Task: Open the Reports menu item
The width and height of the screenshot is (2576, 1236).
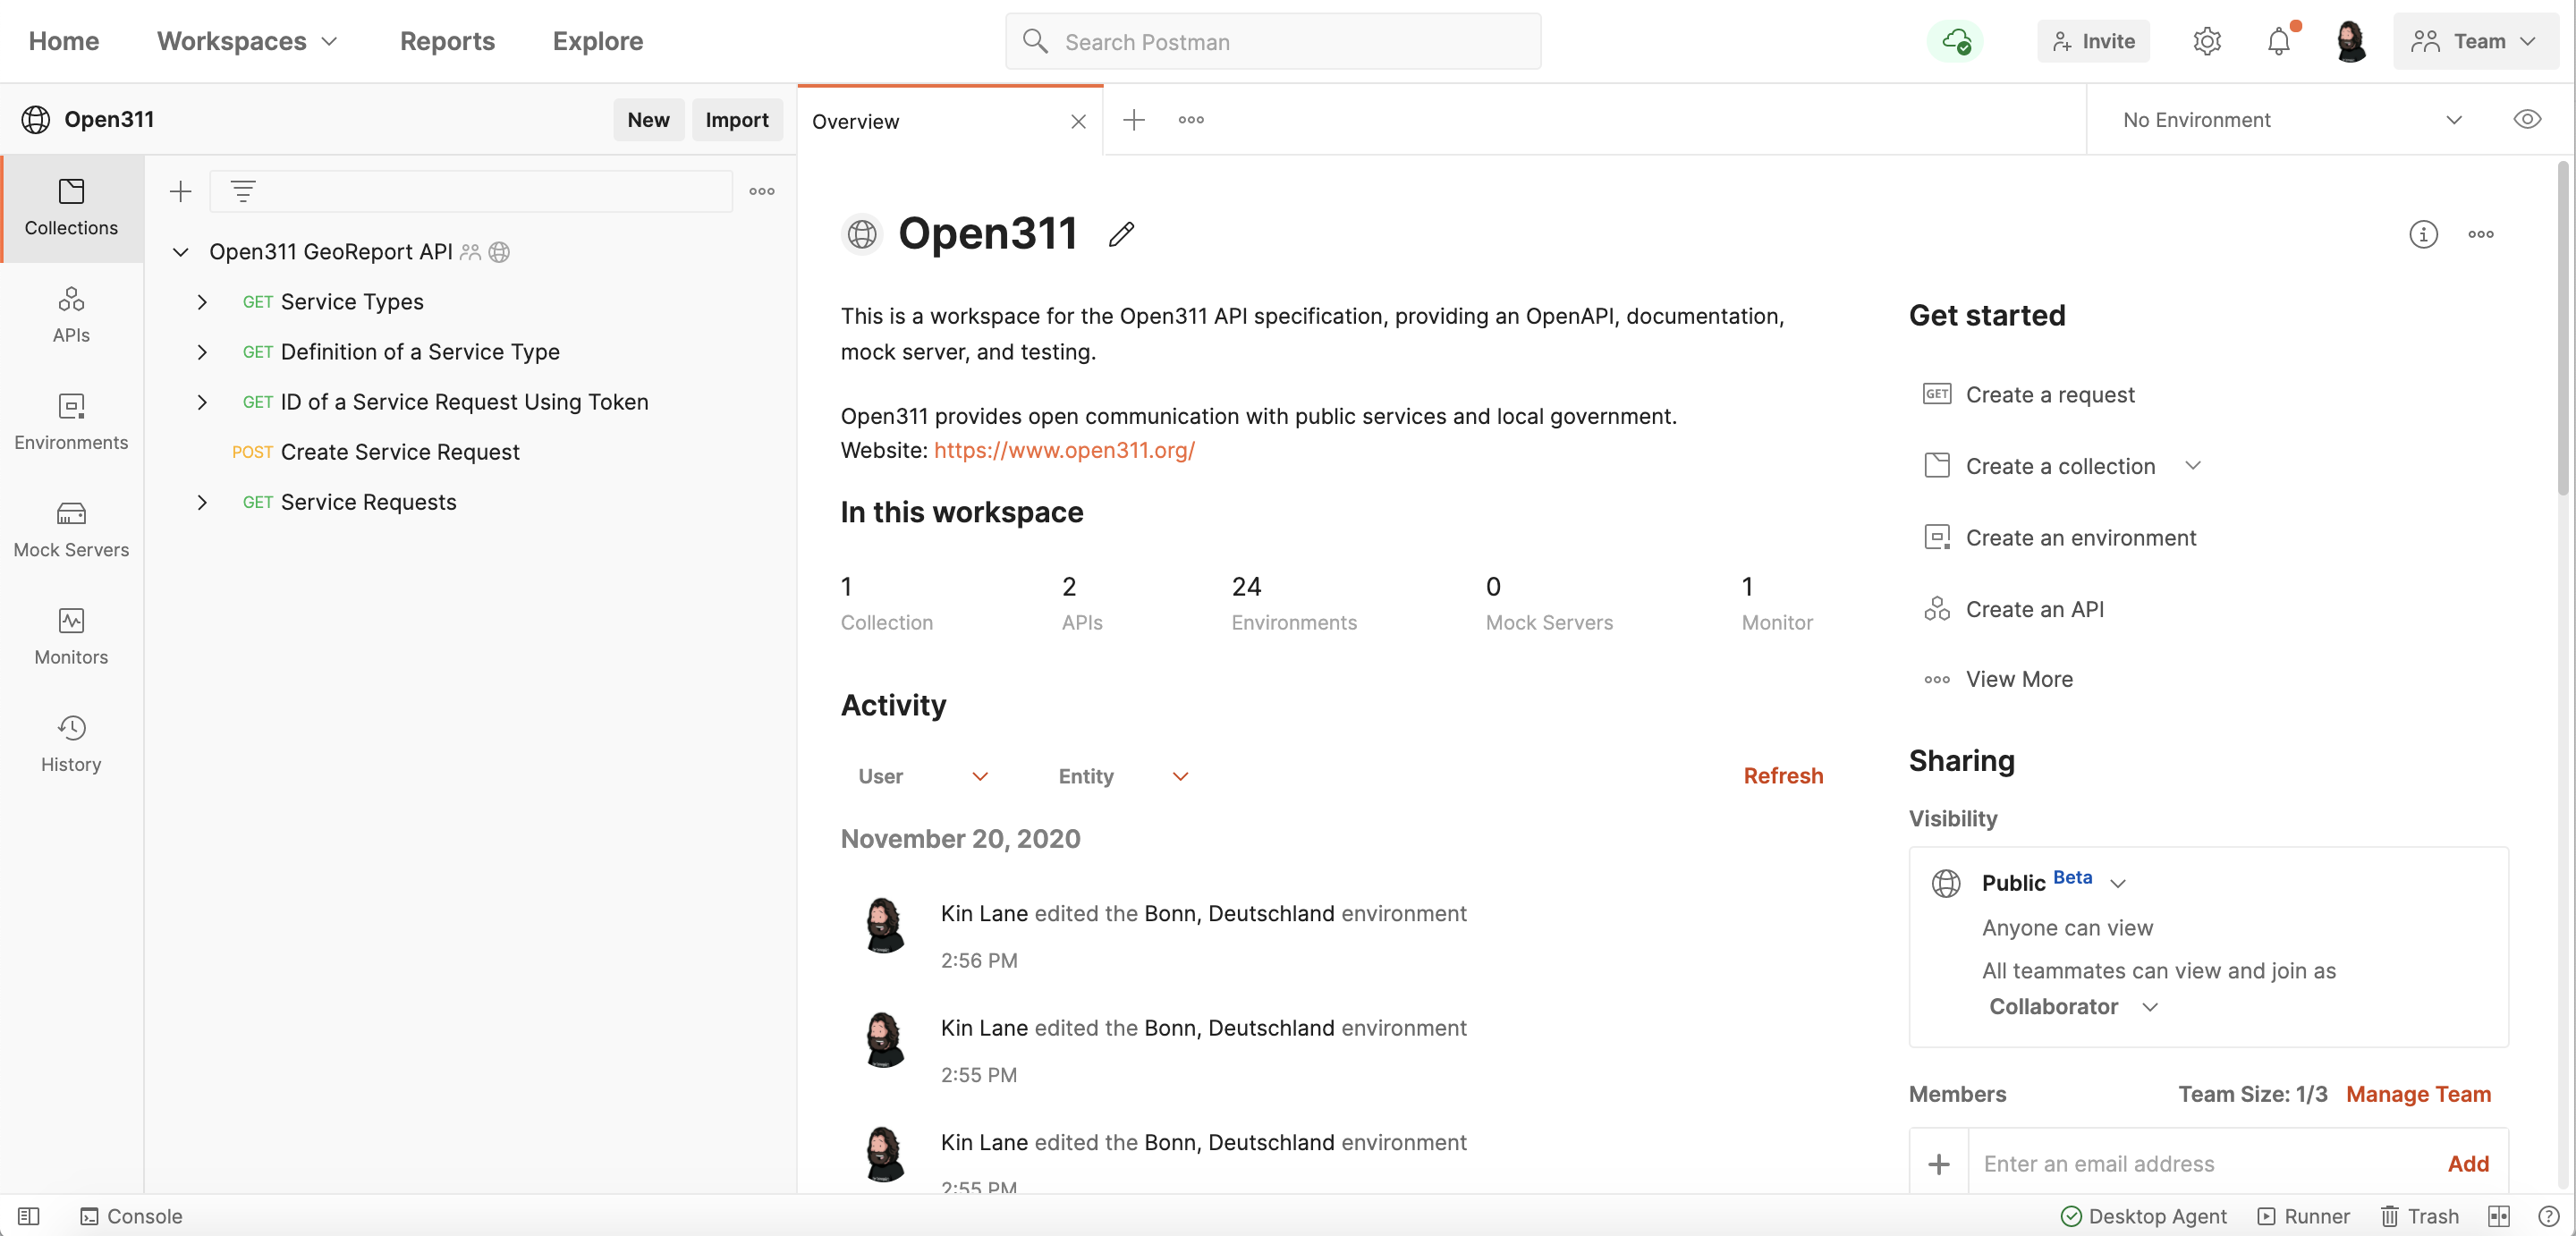Action: tap(447, 41)
